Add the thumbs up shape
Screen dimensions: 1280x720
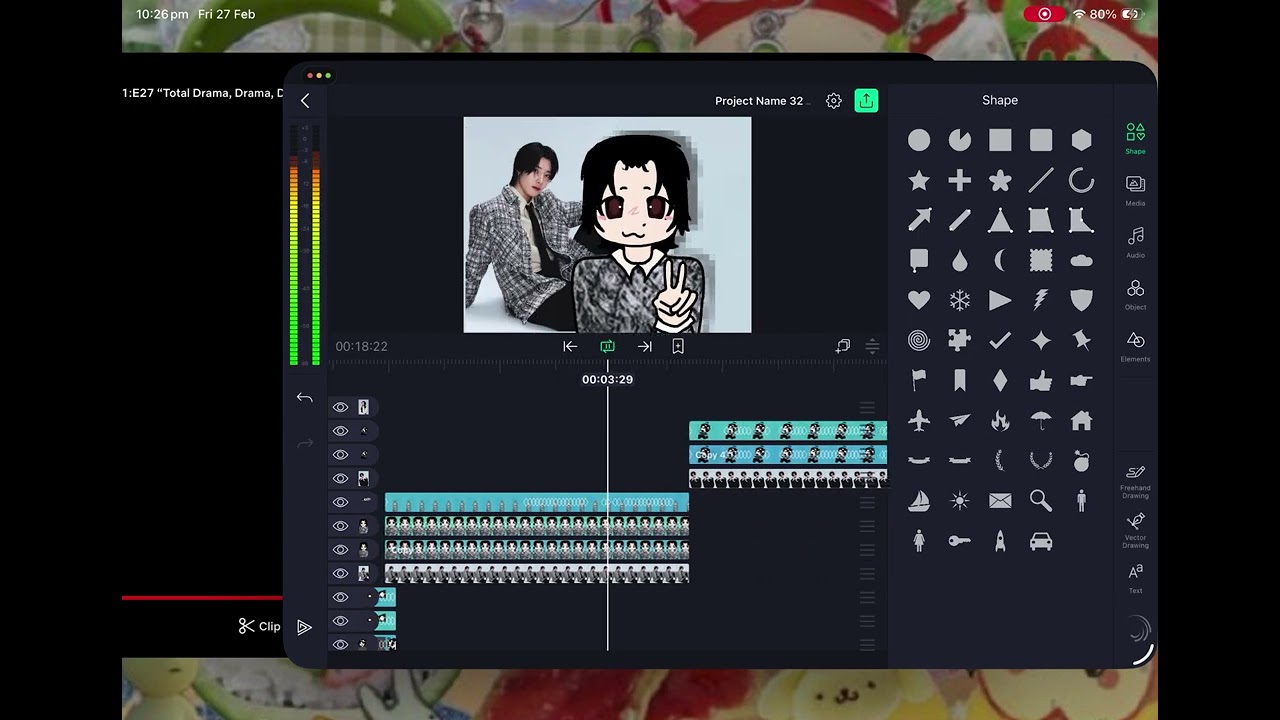pos(1041,380)
